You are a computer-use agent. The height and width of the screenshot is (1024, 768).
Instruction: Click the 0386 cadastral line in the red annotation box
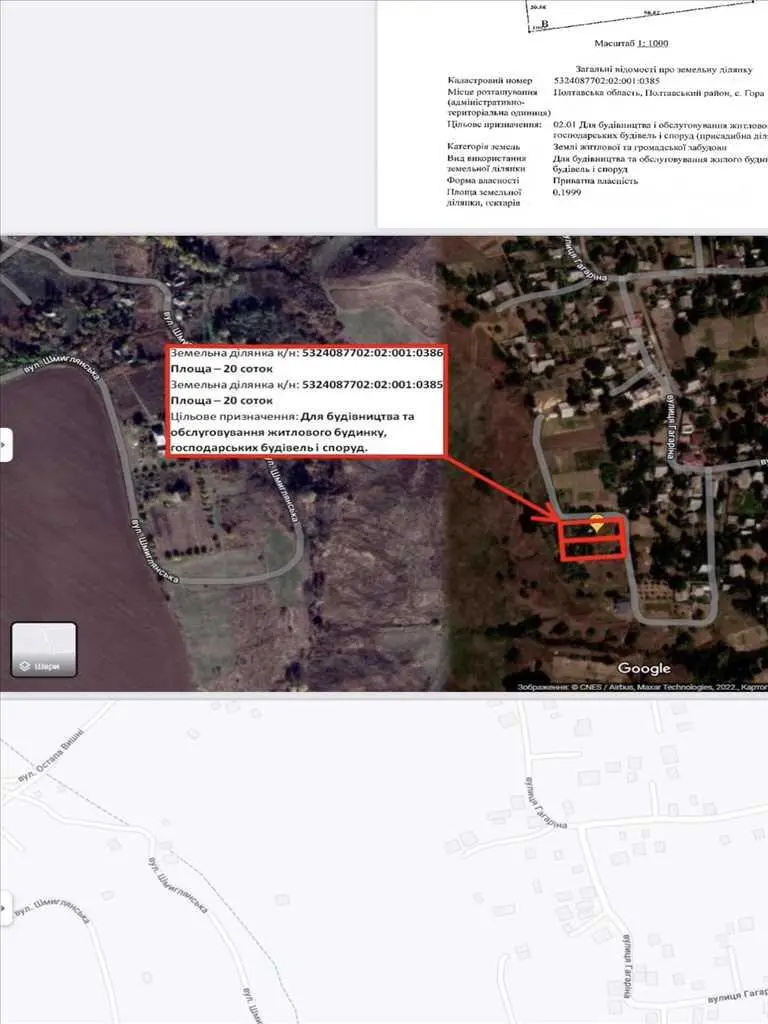(307, 354)
